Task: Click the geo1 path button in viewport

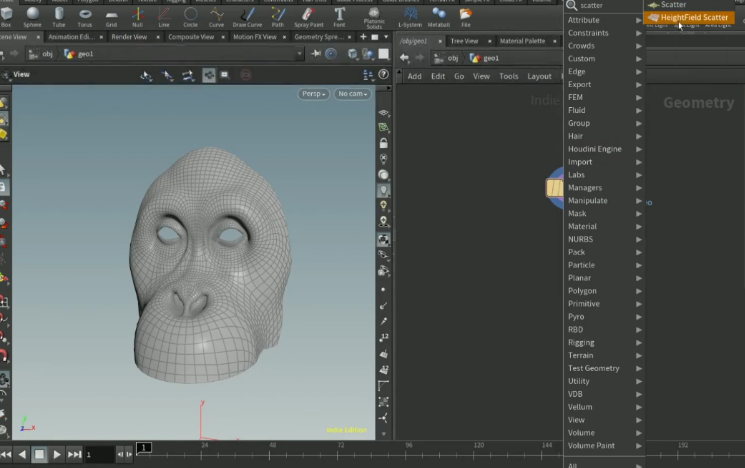Action: 84,54
